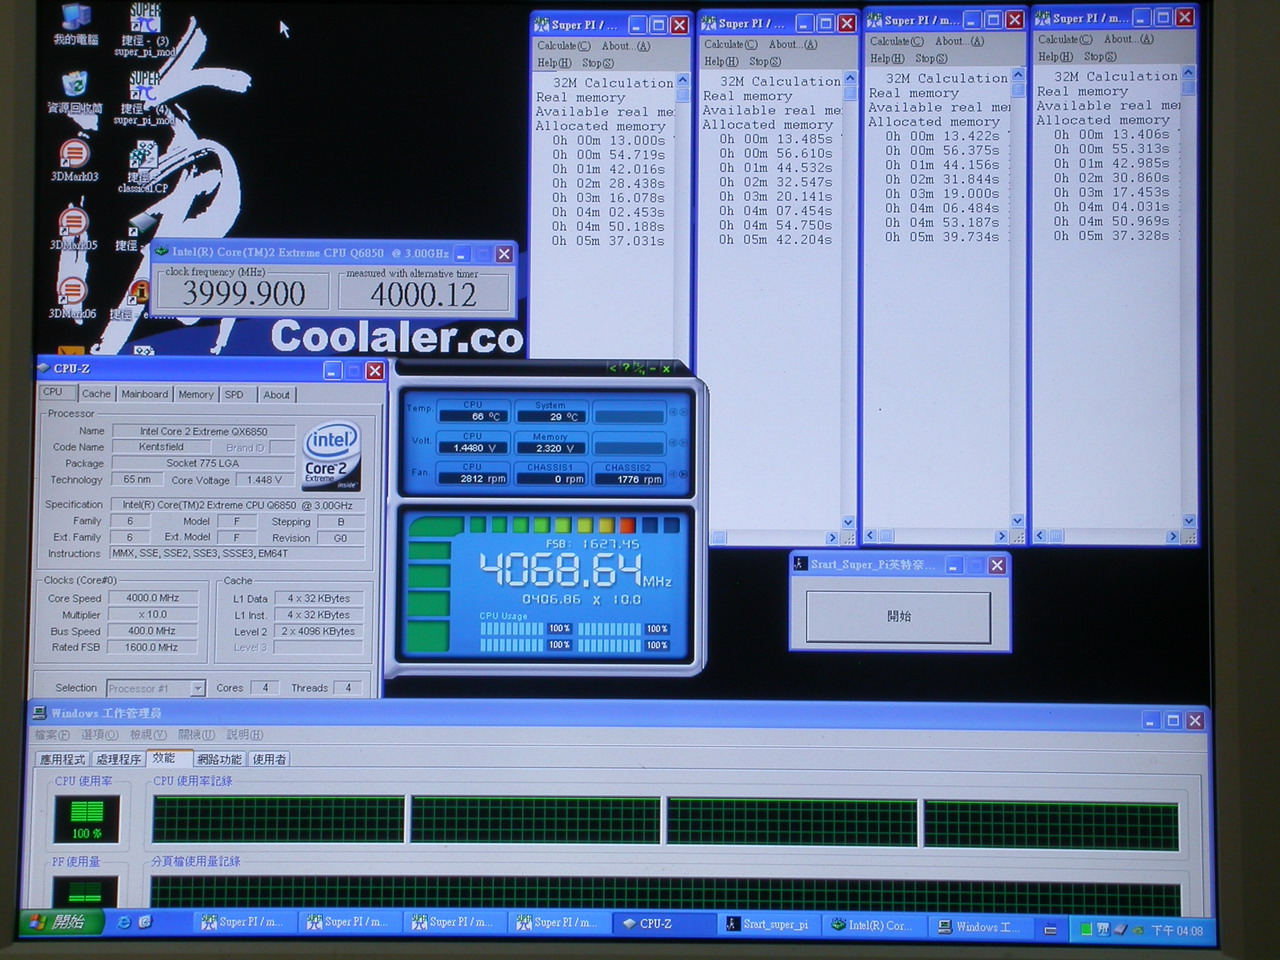This screenshot has width=1280, height=960.
Task: Open the Calculate(C) menu in the first Super PI window
Action: point(563,46)
